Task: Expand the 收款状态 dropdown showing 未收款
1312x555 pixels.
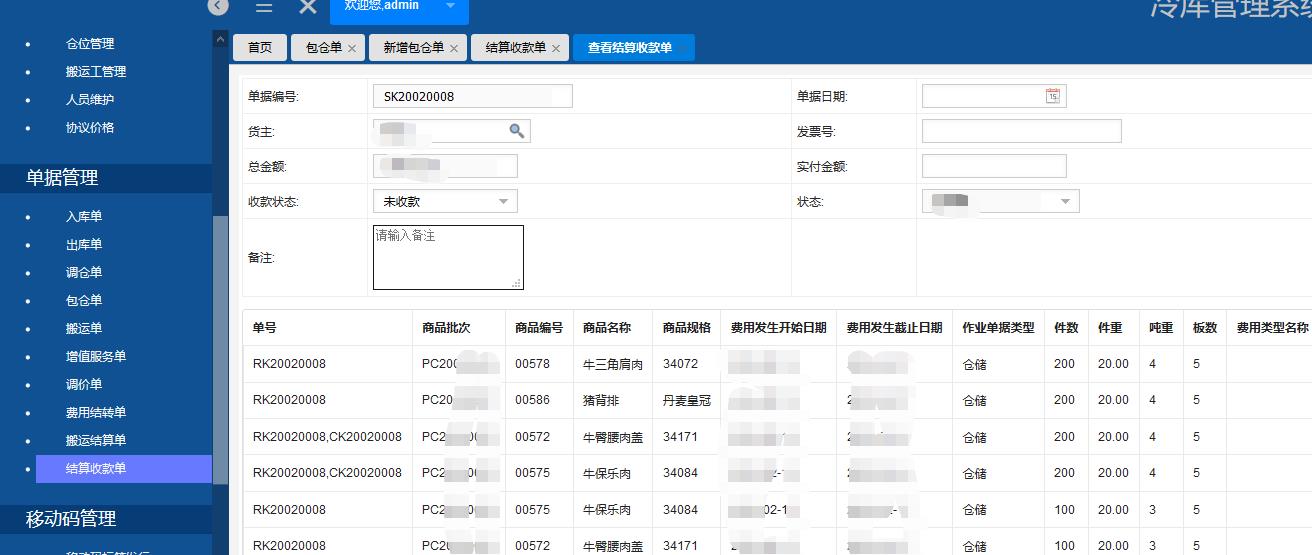Action: [445, 201]
